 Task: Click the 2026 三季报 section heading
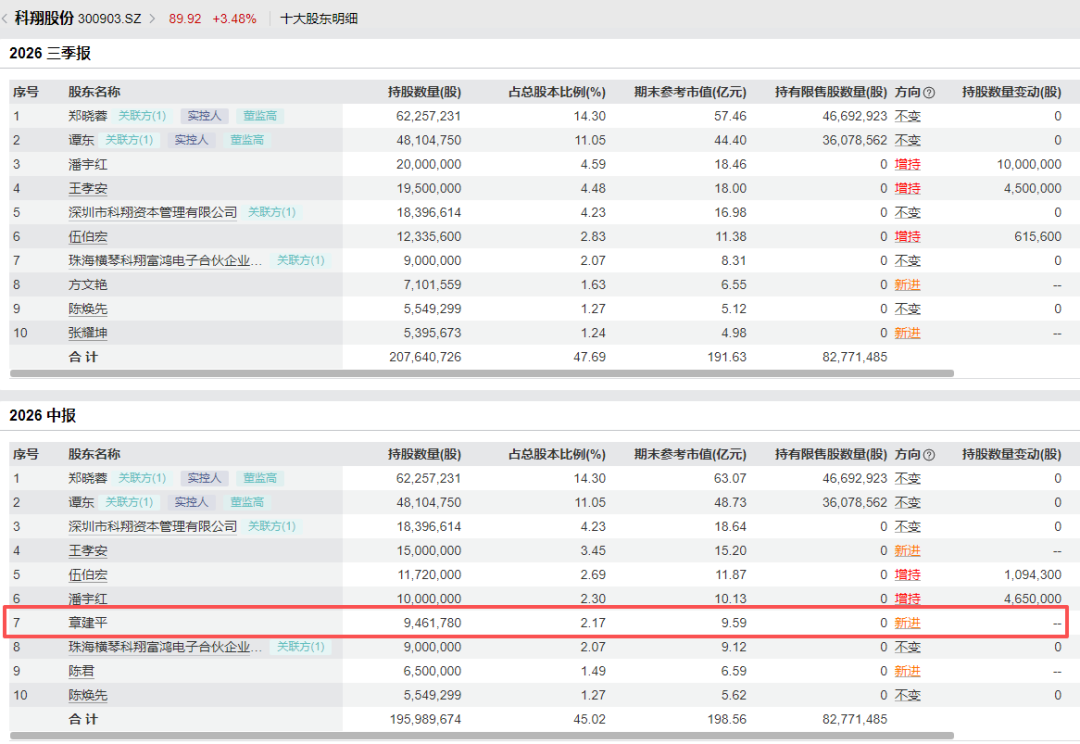click(50, 53)
